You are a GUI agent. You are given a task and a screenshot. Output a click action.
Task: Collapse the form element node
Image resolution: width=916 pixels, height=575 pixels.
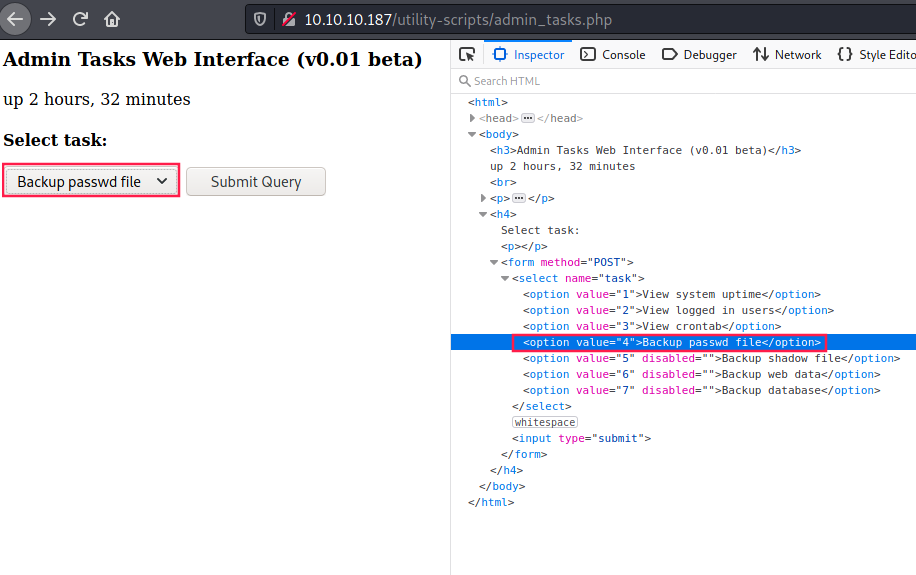pyautogui.click(x=495, y=262)
